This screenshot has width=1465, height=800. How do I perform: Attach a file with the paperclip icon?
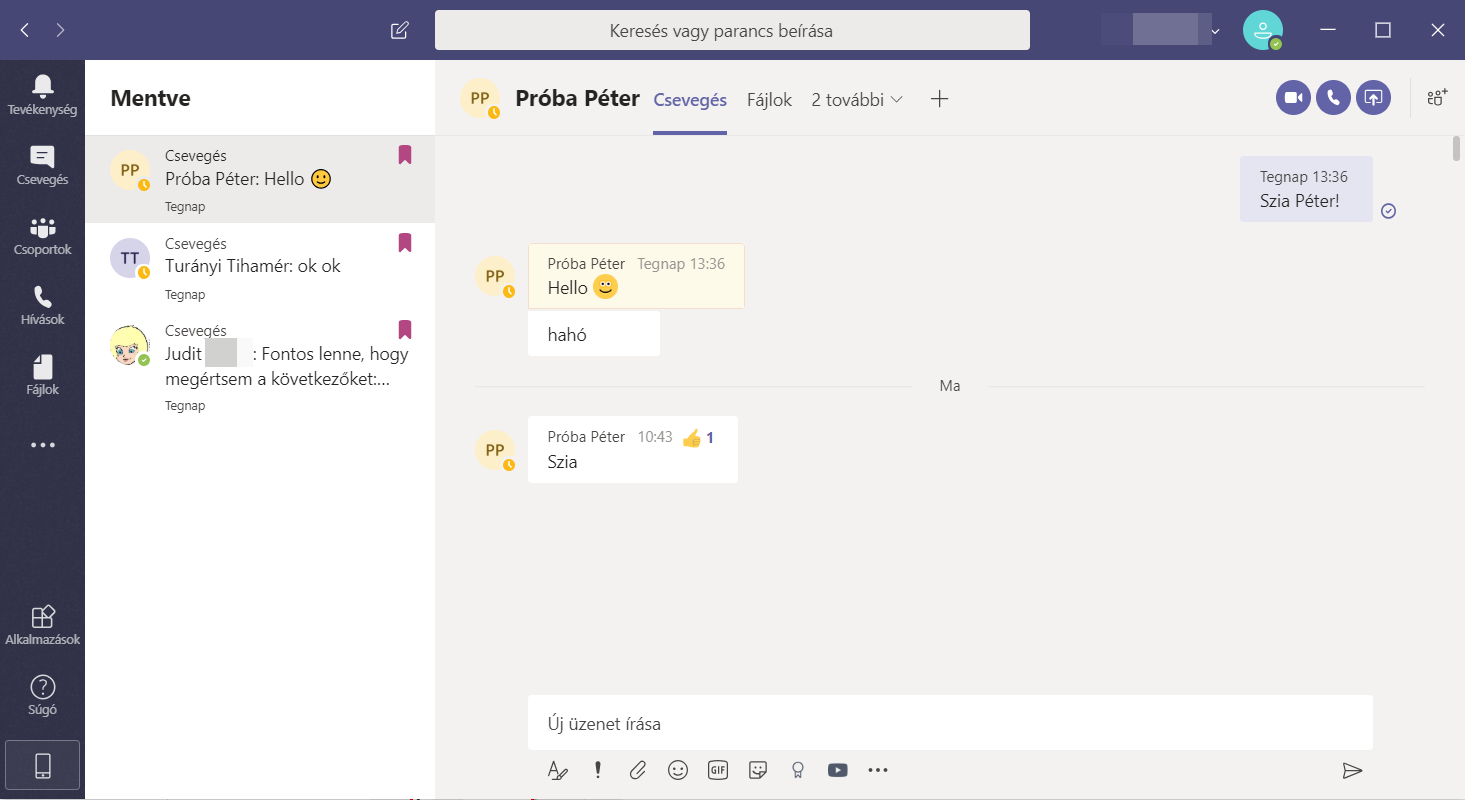637,770
